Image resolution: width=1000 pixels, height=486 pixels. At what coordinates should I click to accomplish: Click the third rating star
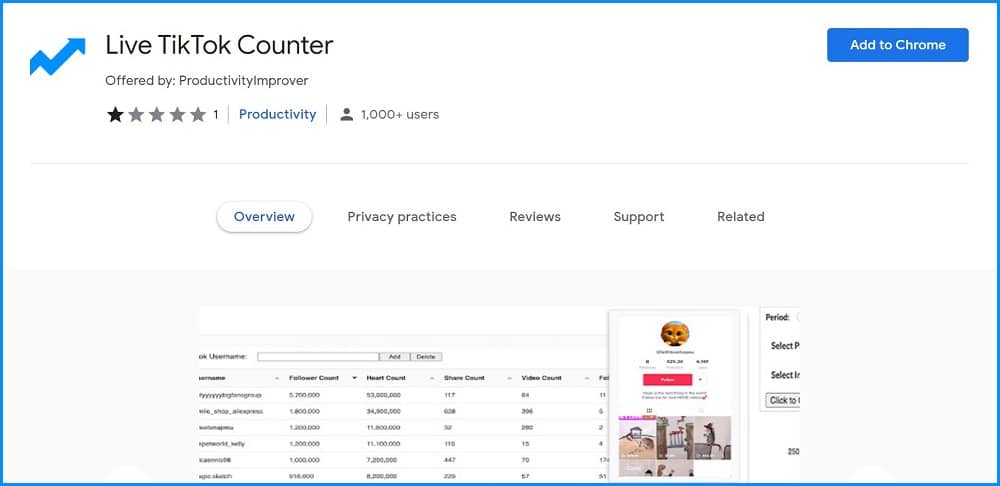click(x=157, y=115)
